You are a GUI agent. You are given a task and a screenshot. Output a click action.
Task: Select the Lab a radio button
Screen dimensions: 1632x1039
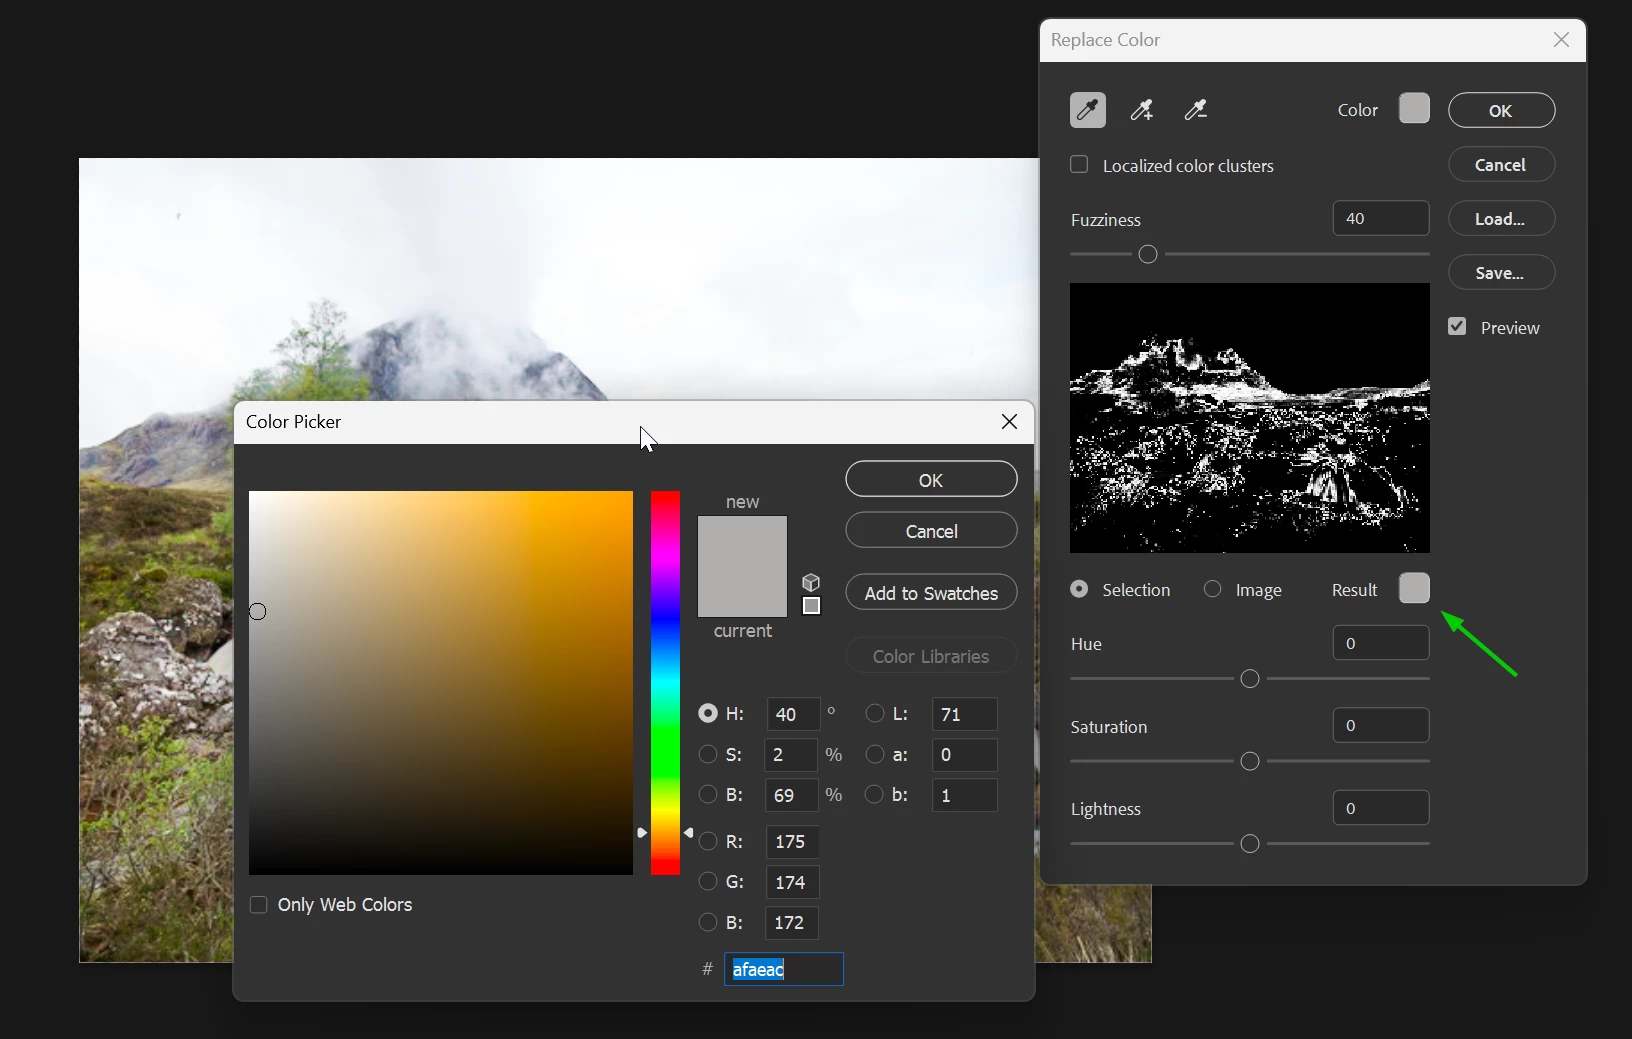(x=875, y=754)
